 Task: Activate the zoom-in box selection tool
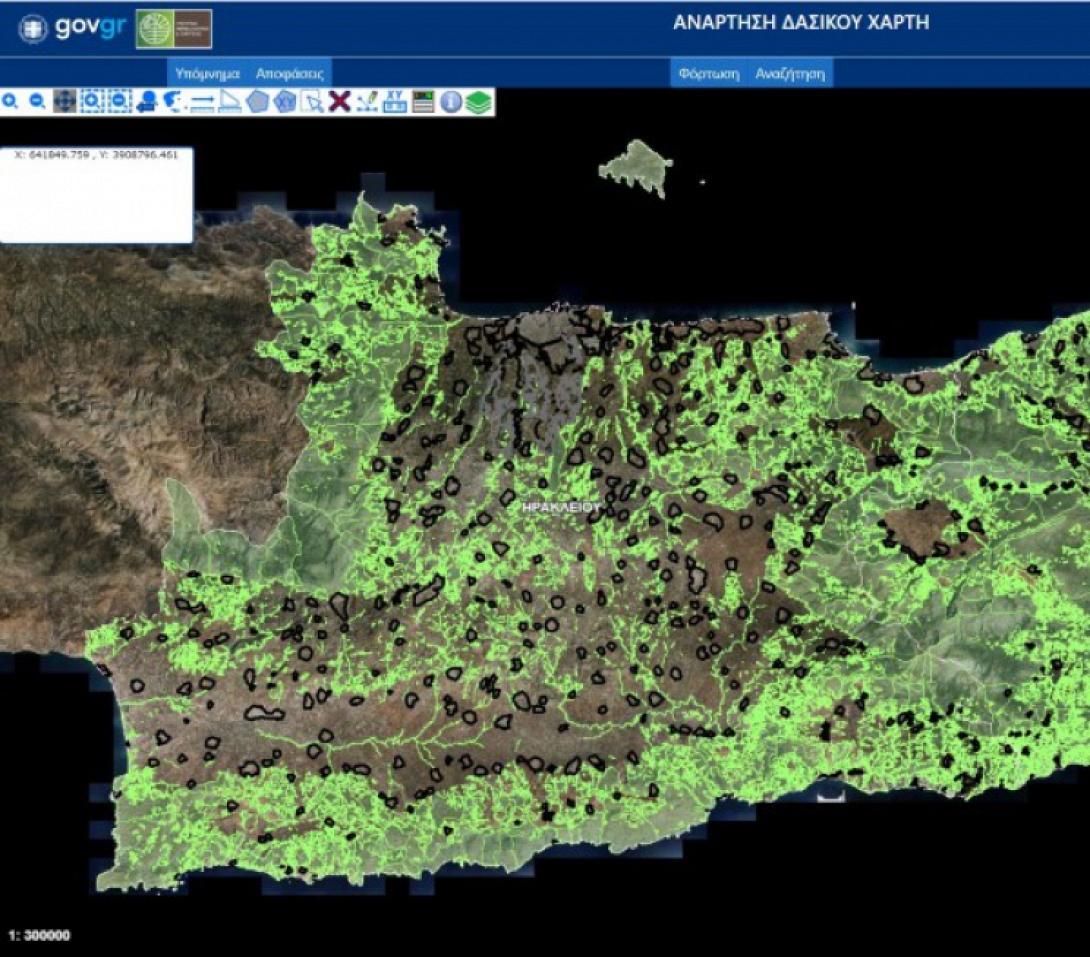[92, 101]
